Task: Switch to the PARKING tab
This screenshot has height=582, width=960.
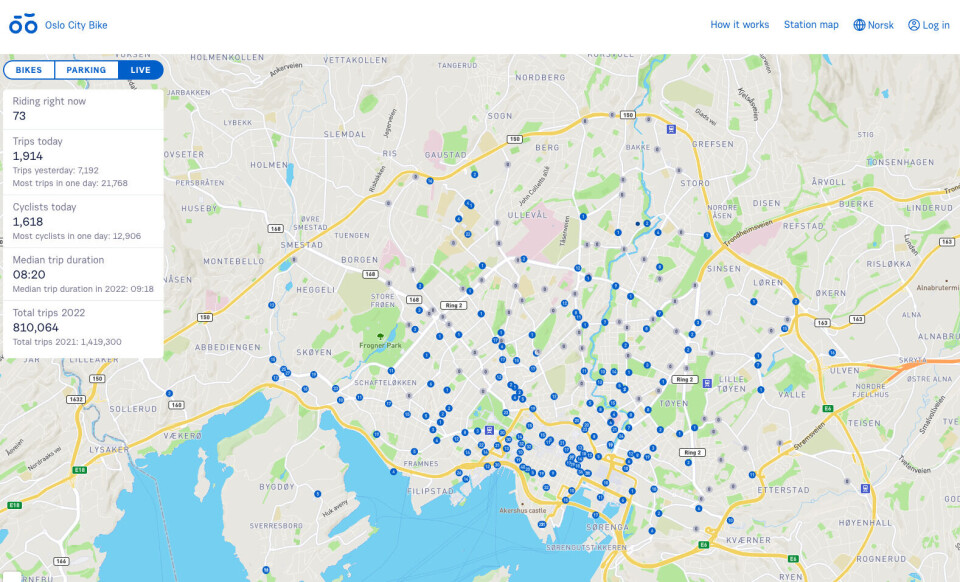Action: (x=84, y=70)
